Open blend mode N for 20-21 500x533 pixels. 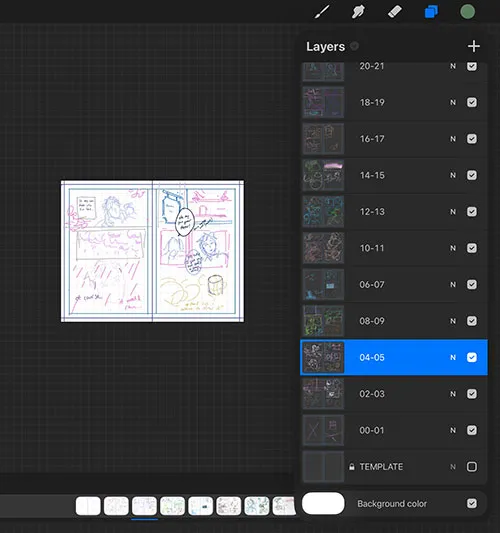point(453,66)
